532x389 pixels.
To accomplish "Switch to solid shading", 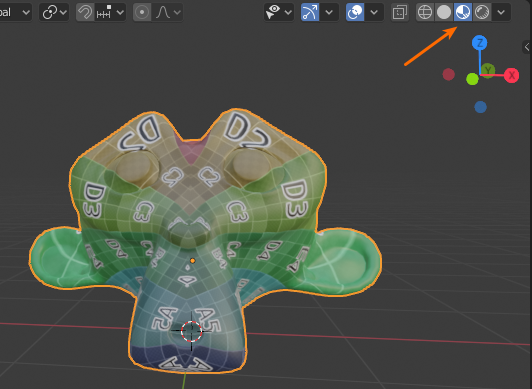I will click(444, 13).
